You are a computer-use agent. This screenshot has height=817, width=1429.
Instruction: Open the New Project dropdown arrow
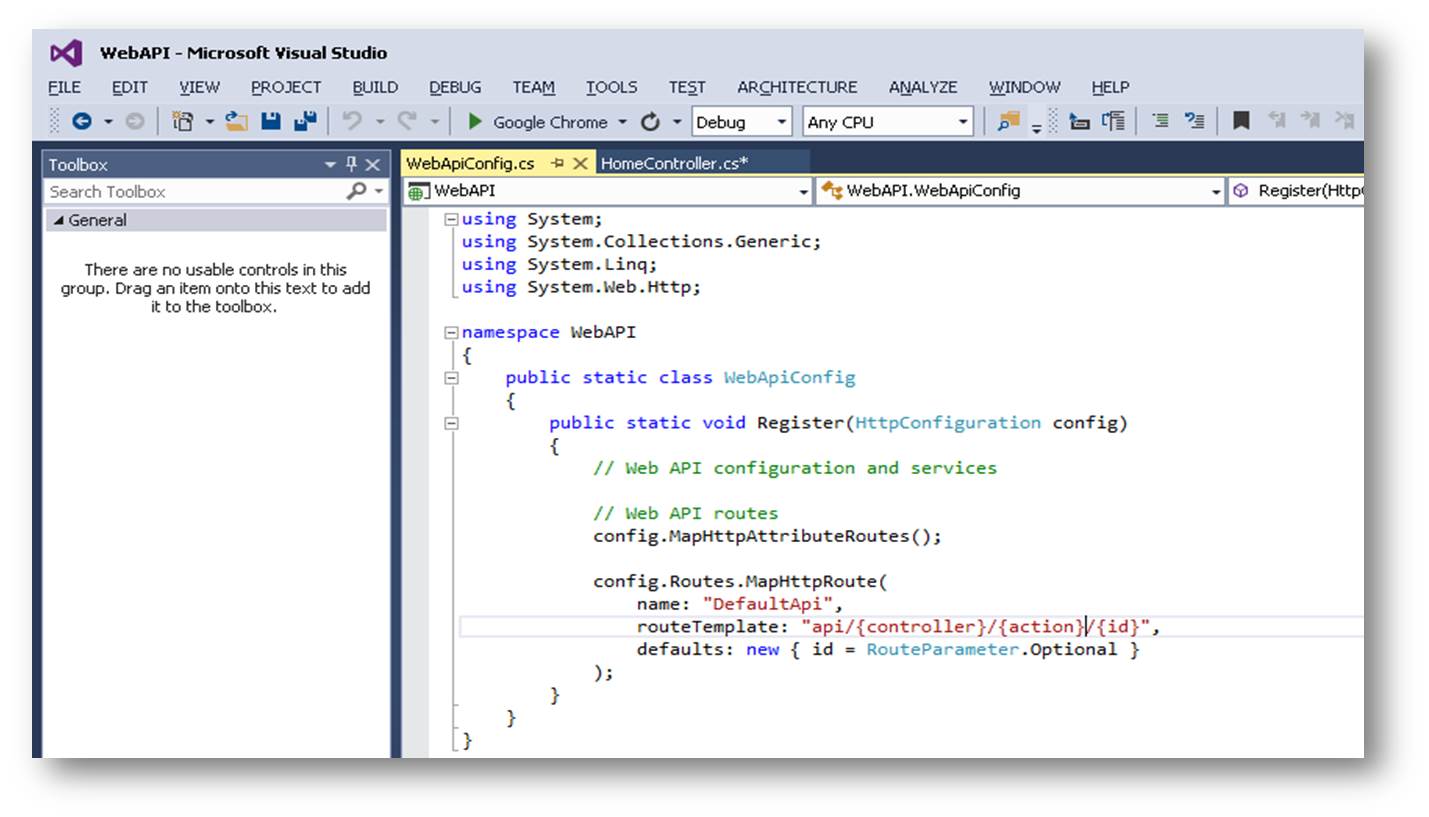pyautogui.click(x=210, y=122)
